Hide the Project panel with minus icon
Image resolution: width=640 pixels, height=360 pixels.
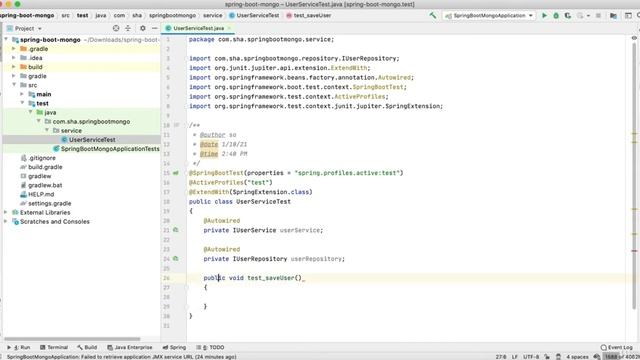tap(155, 28)
